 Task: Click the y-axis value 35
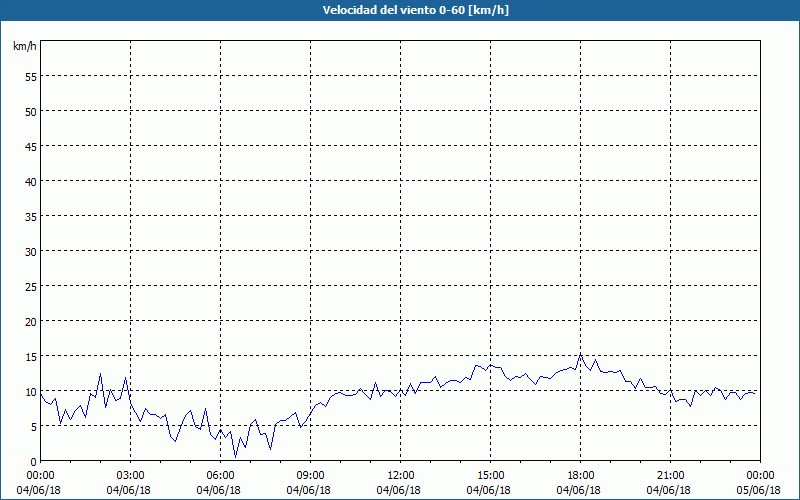pos(31,216)
